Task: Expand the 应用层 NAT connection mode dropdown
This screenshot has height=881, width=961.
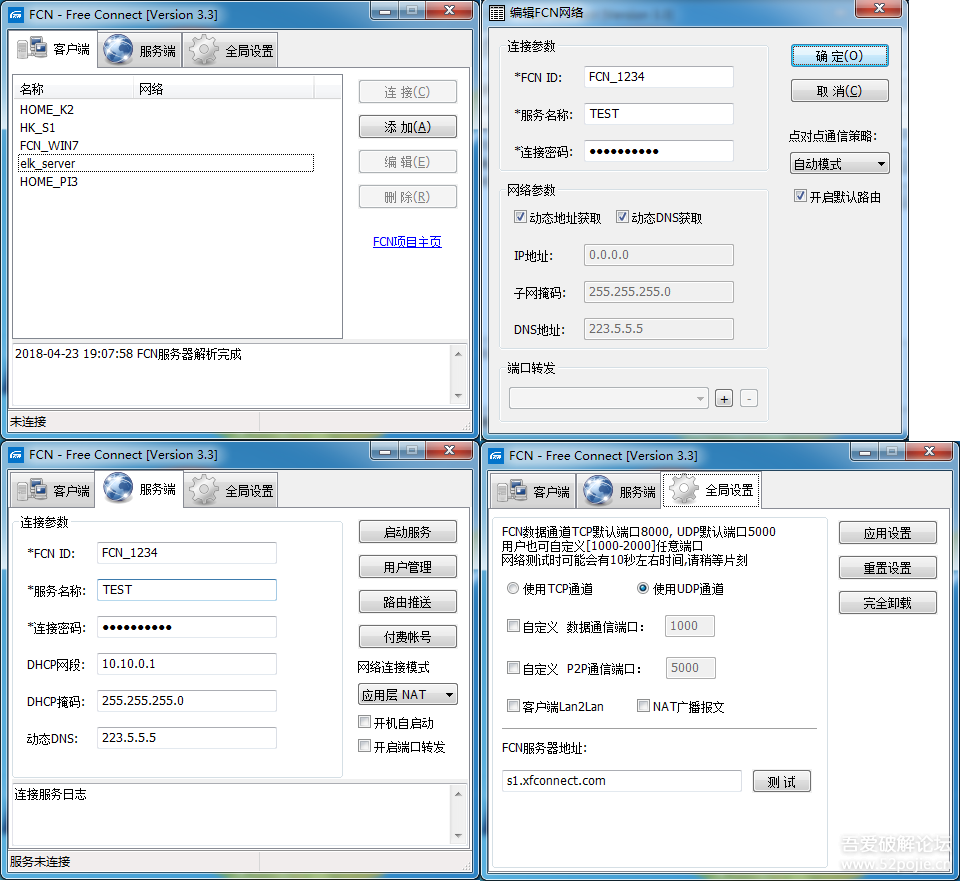Action: click(407, 694)
